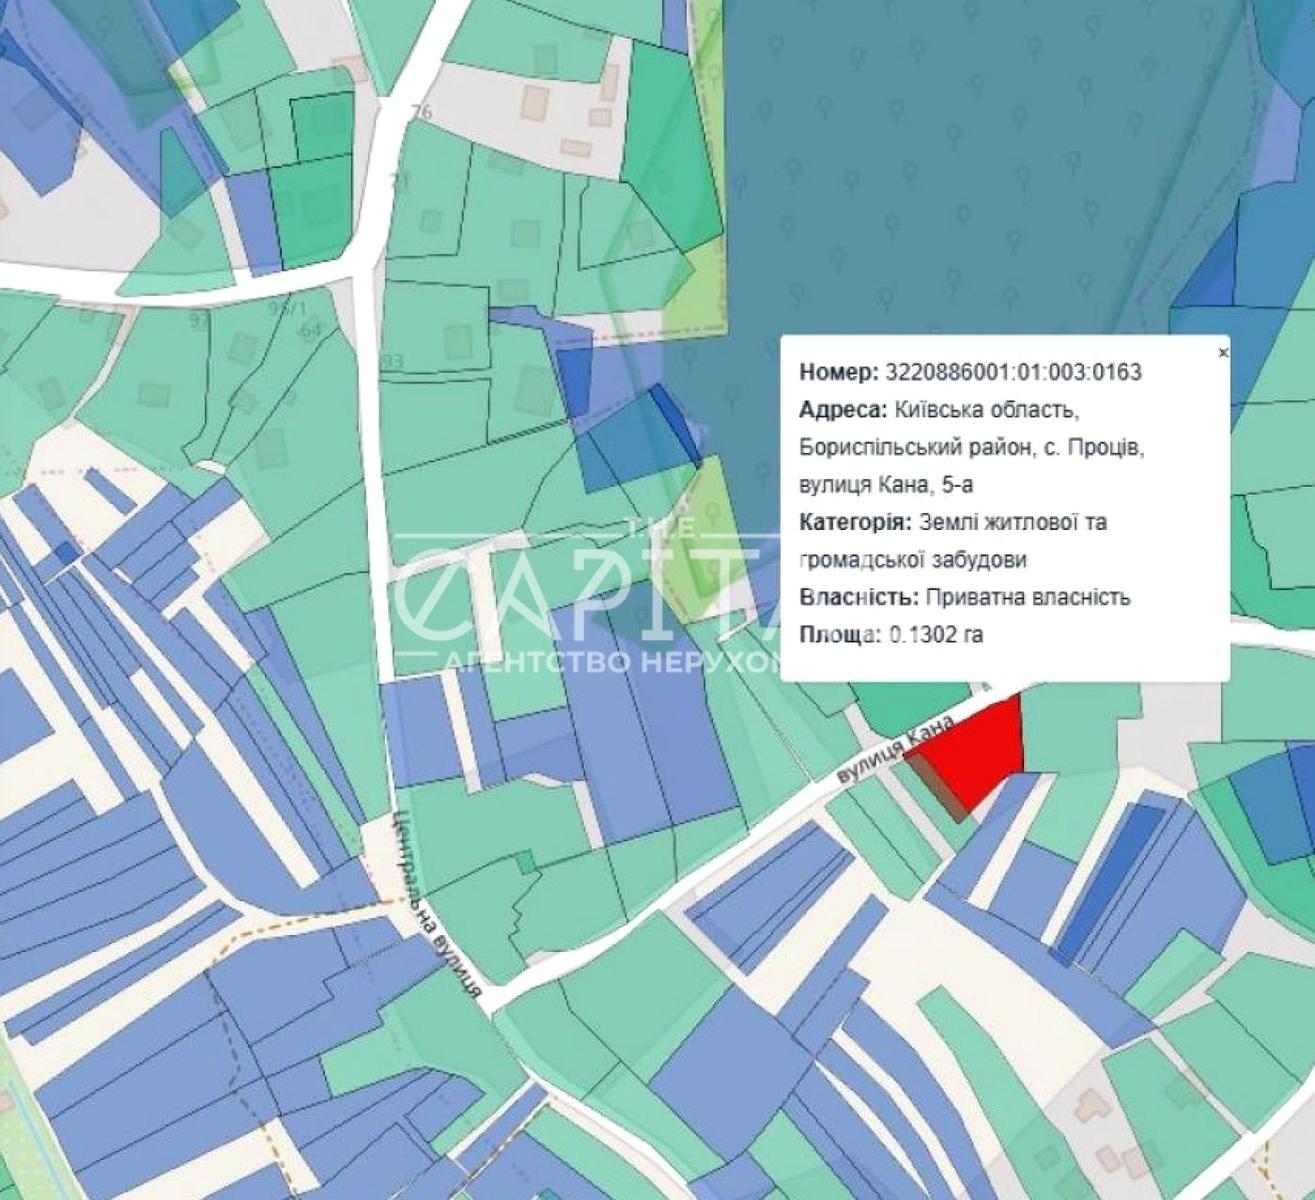1315x1200 pixels.
Task: Click the 'вулиця Кана, 5-а' address text
Action: click(x=886, y=485)
